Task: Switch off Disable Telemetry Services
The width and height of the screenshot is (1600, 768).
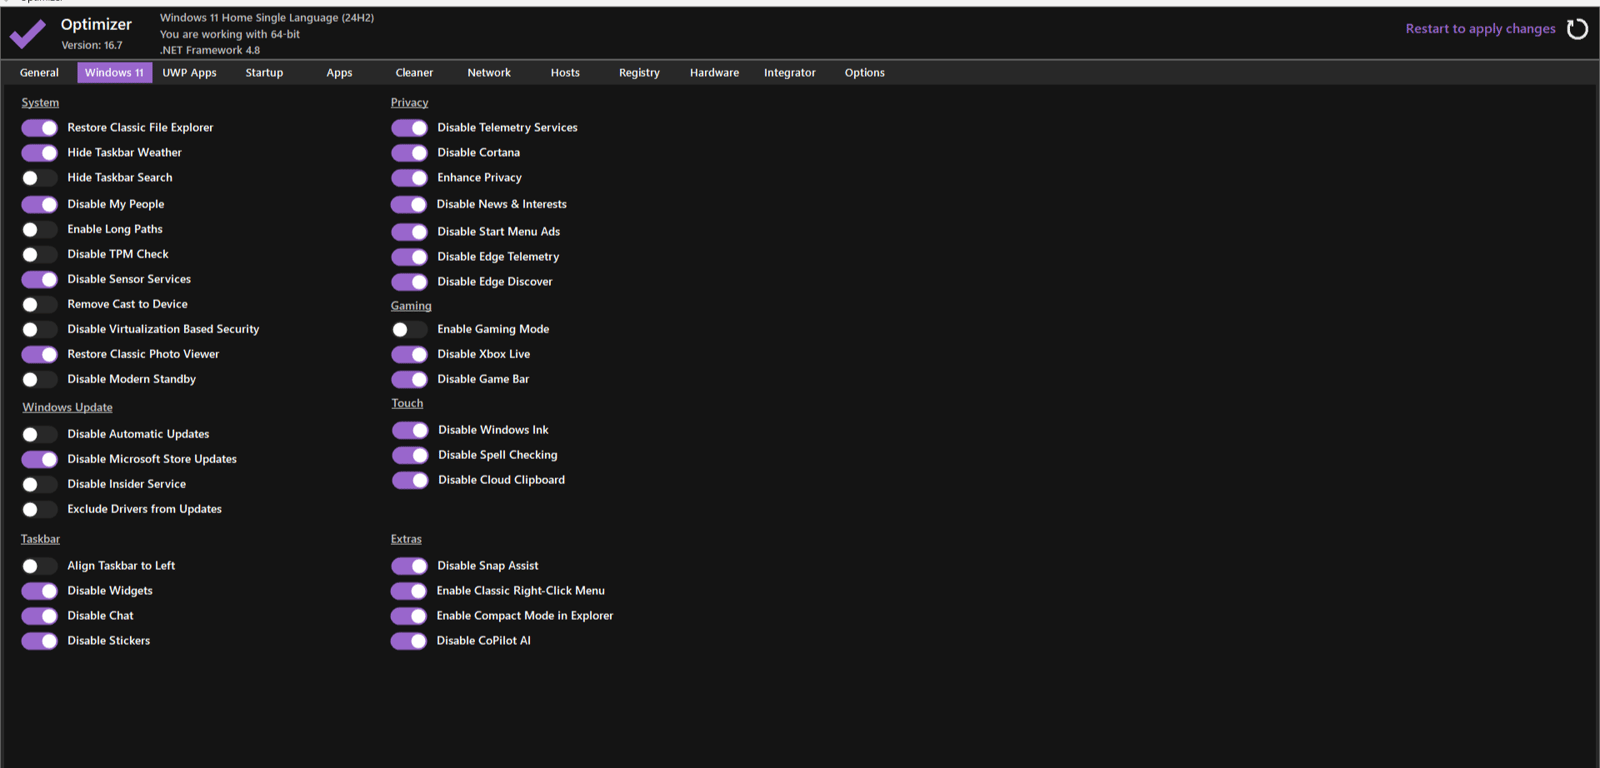Action: (409, 128)
